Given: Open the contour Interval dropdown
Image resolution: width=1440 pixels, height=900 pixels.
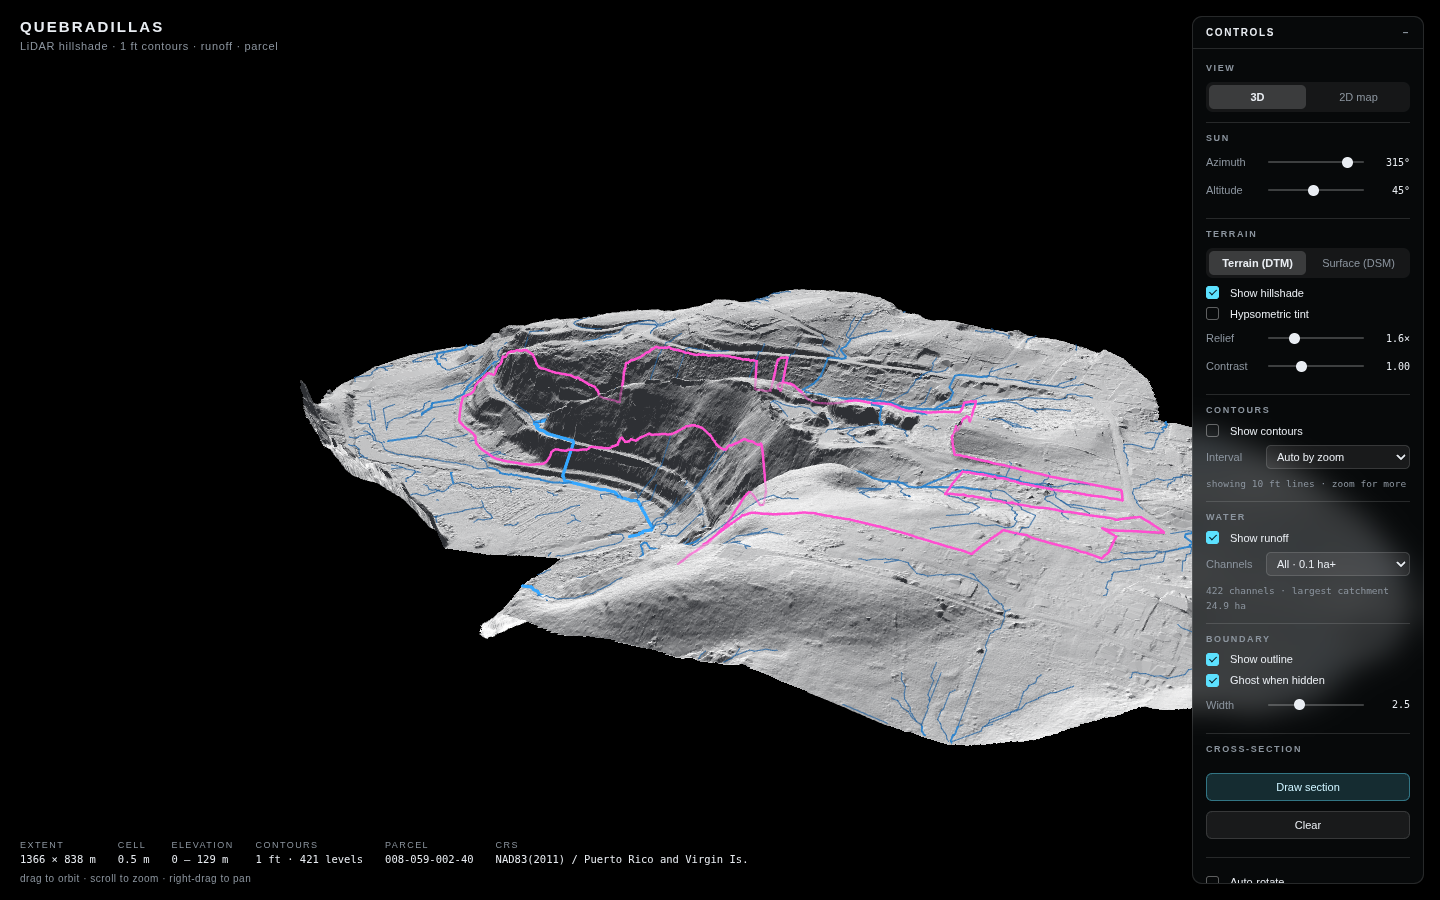Looking at the screenshot, I should tap(1338, 457).
